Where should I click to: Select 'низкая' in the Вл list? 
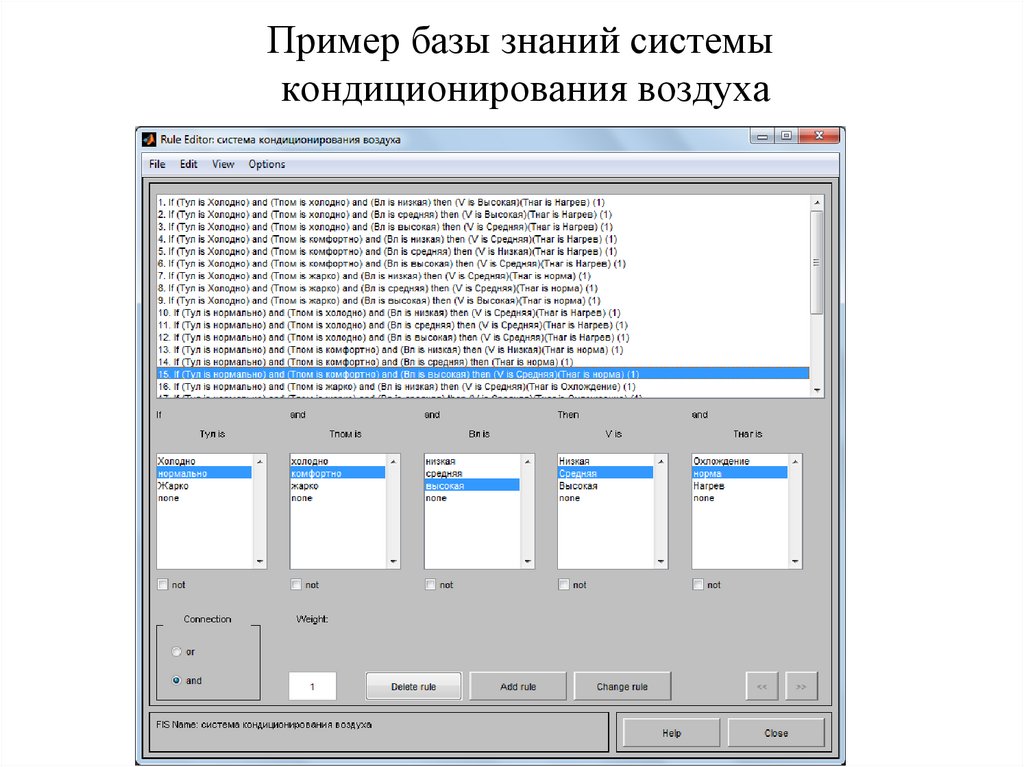point(472,461)
